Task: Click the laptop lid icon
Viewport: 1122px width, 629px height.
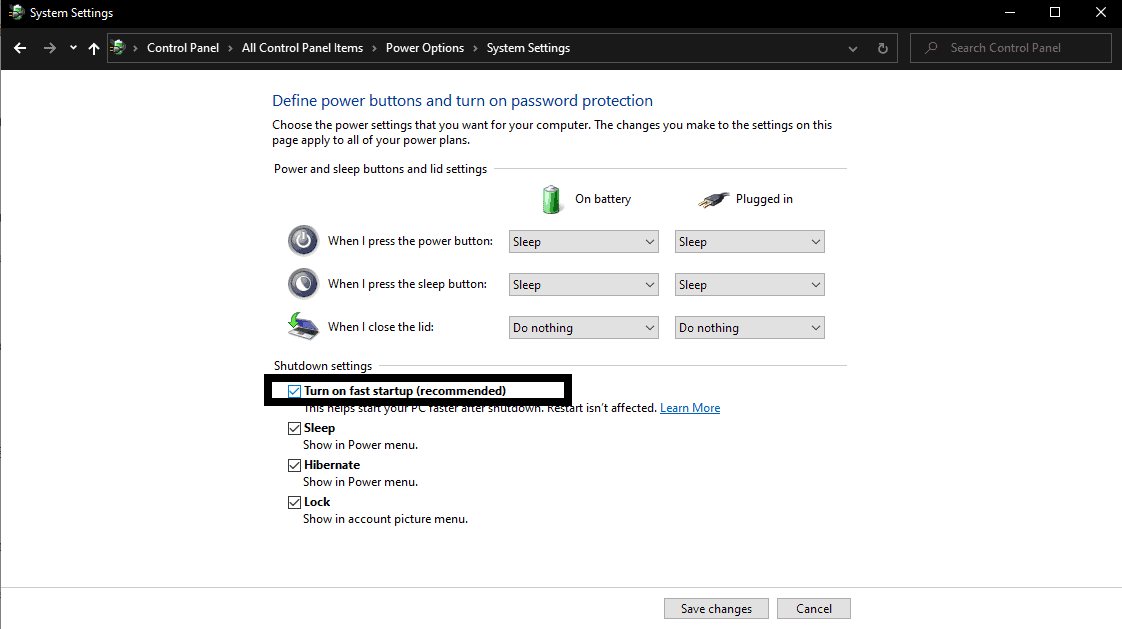Action: (x=303, y=326)
